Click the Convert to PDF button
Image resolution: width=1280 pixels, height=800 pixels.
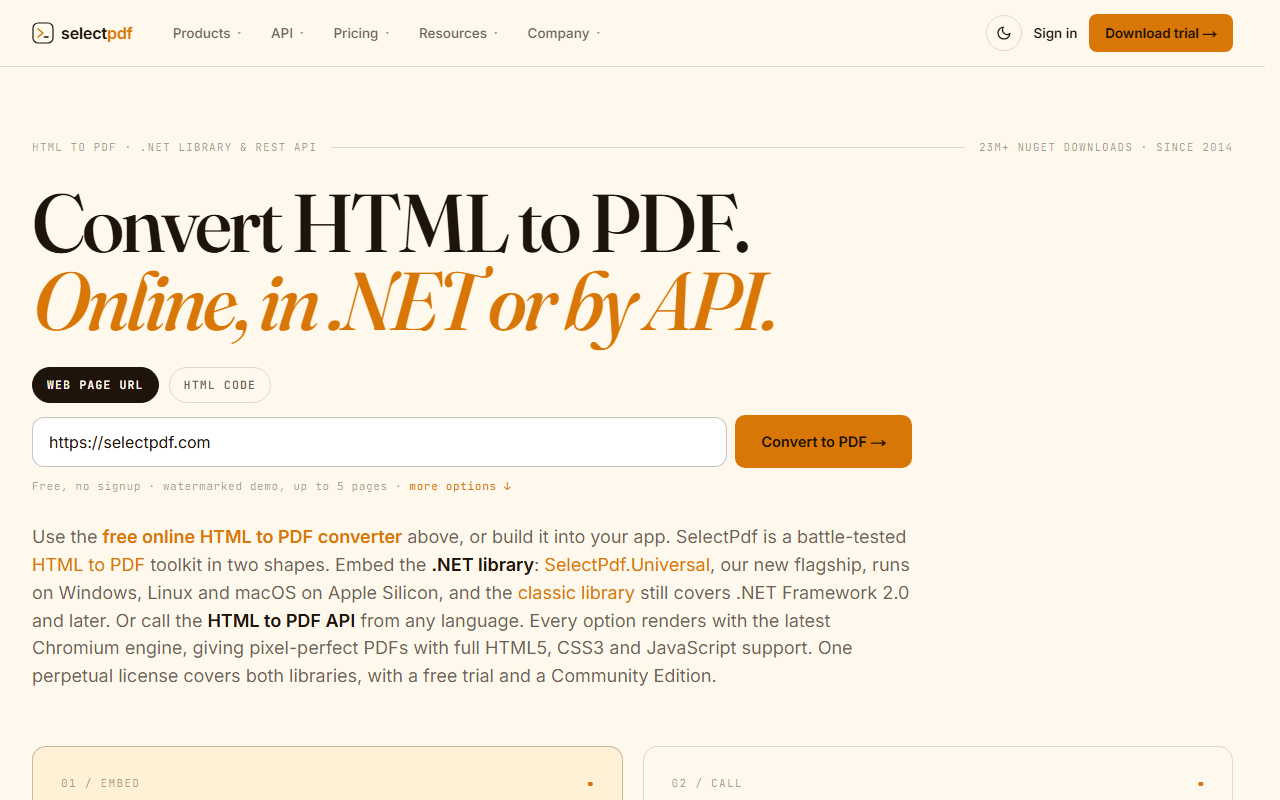pyautogui.click(x=823, y=441)
